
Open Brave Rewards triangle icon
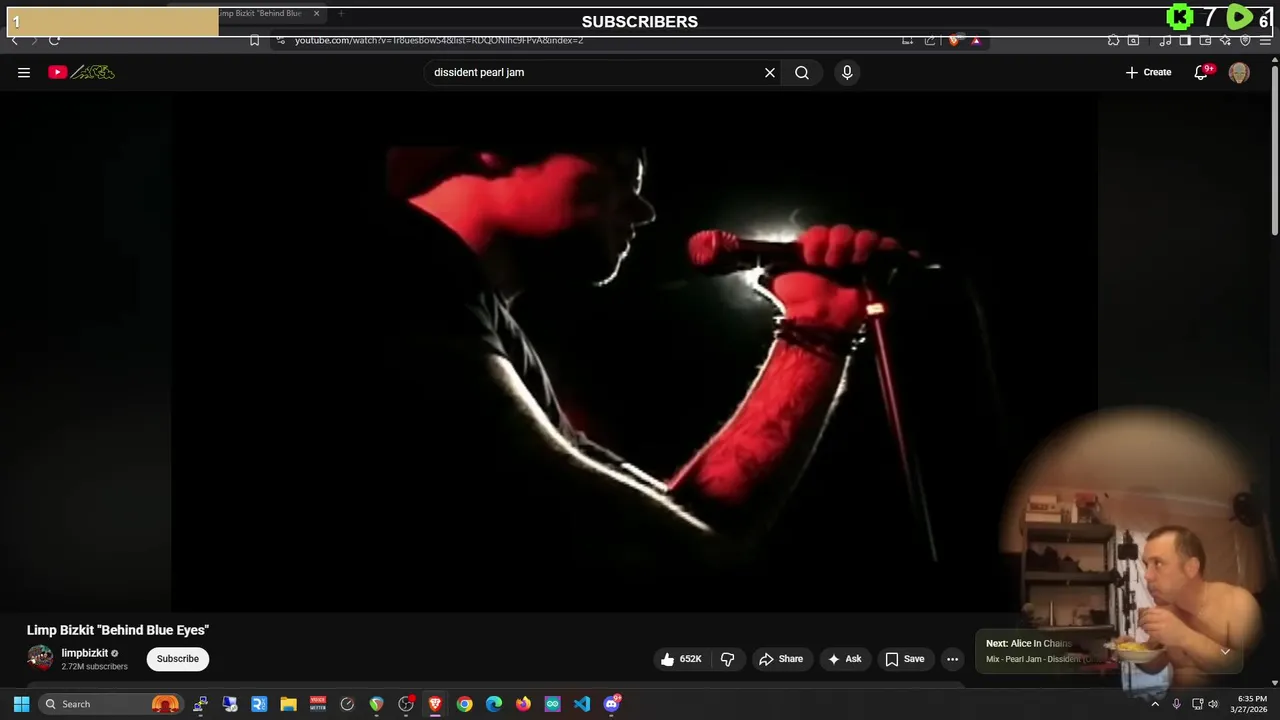(976, 40)
